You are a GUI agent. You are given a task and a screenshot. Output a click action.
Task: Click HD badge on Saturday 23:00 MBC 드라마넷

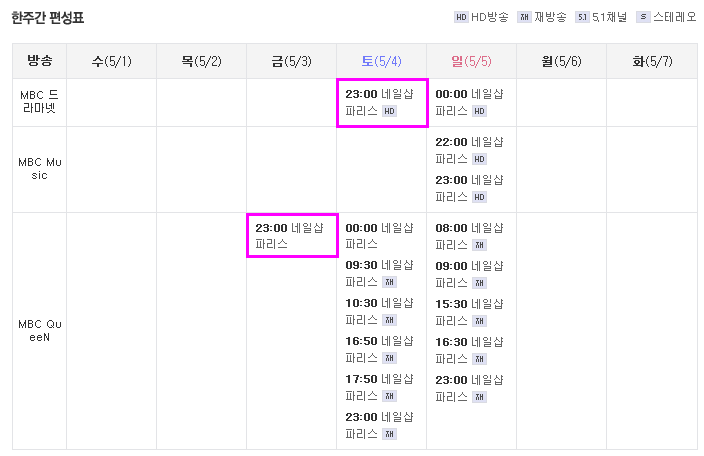[x=389, y=111]
